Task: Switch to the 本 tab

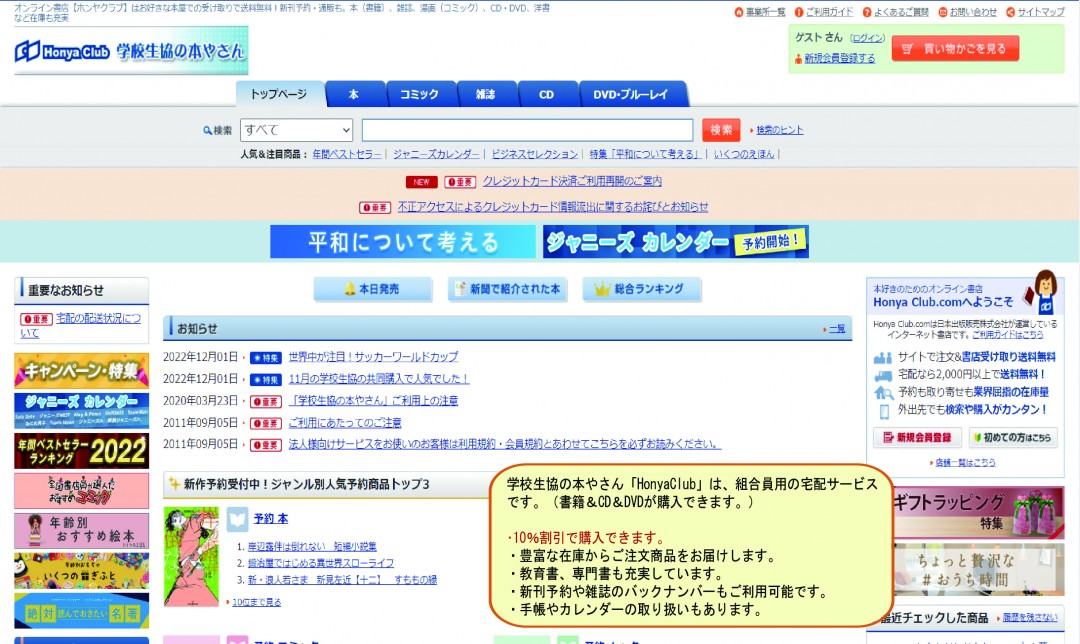Action: coord(354,94)
